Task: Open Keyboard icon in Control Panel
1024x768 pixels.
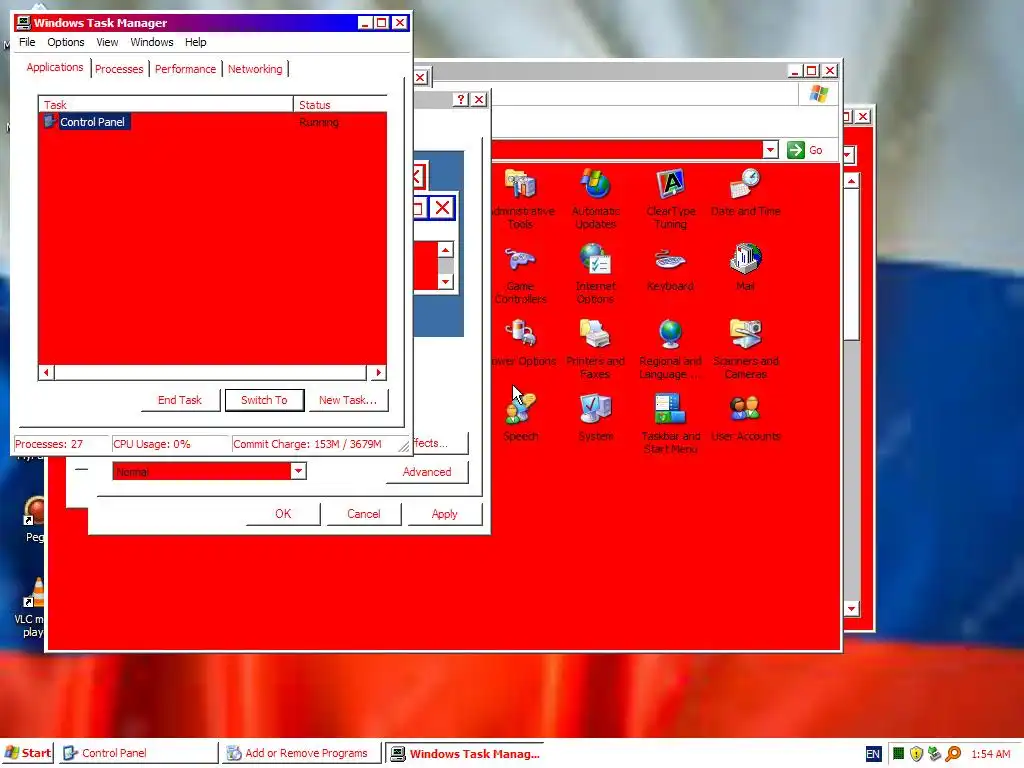Action: pyautogui.click(x=670, y=268)
